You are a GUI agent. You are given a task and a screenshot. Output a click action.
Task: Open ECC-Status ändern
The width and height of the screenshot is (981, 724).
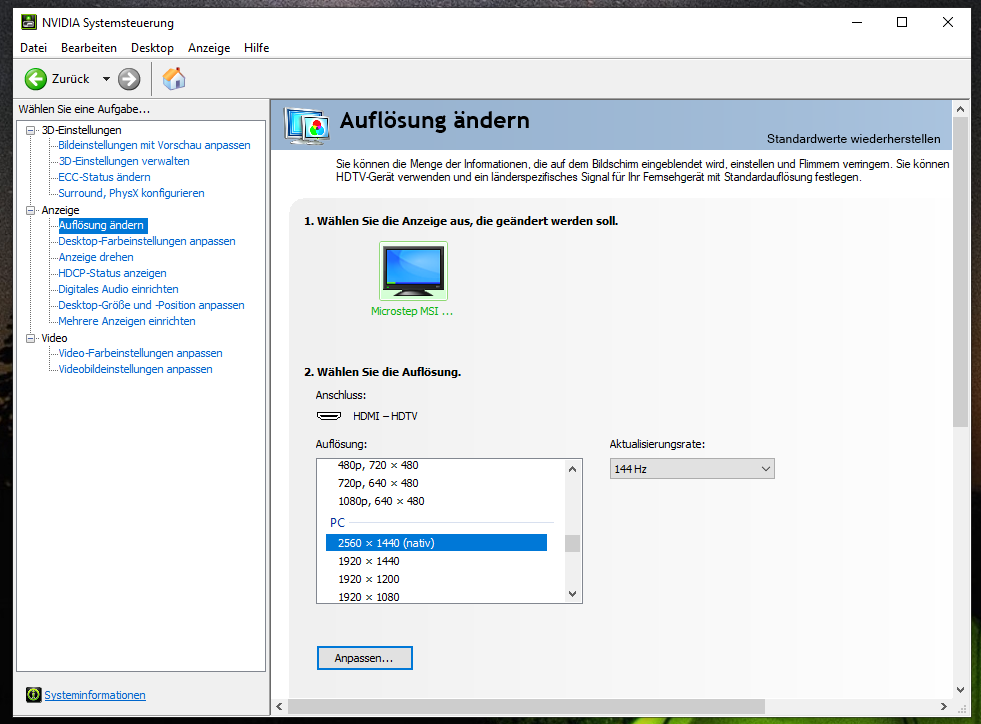pyautogui.click(x=104, y=177)
